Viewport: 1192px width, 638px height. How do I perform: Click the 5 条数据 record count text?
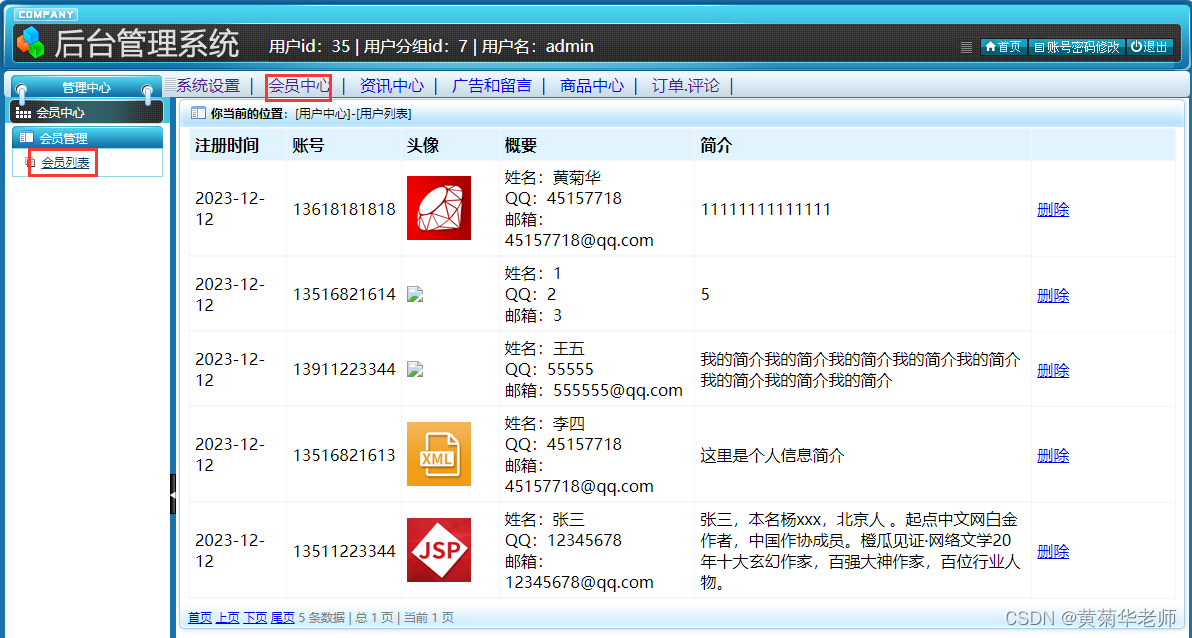click(322, 617)
